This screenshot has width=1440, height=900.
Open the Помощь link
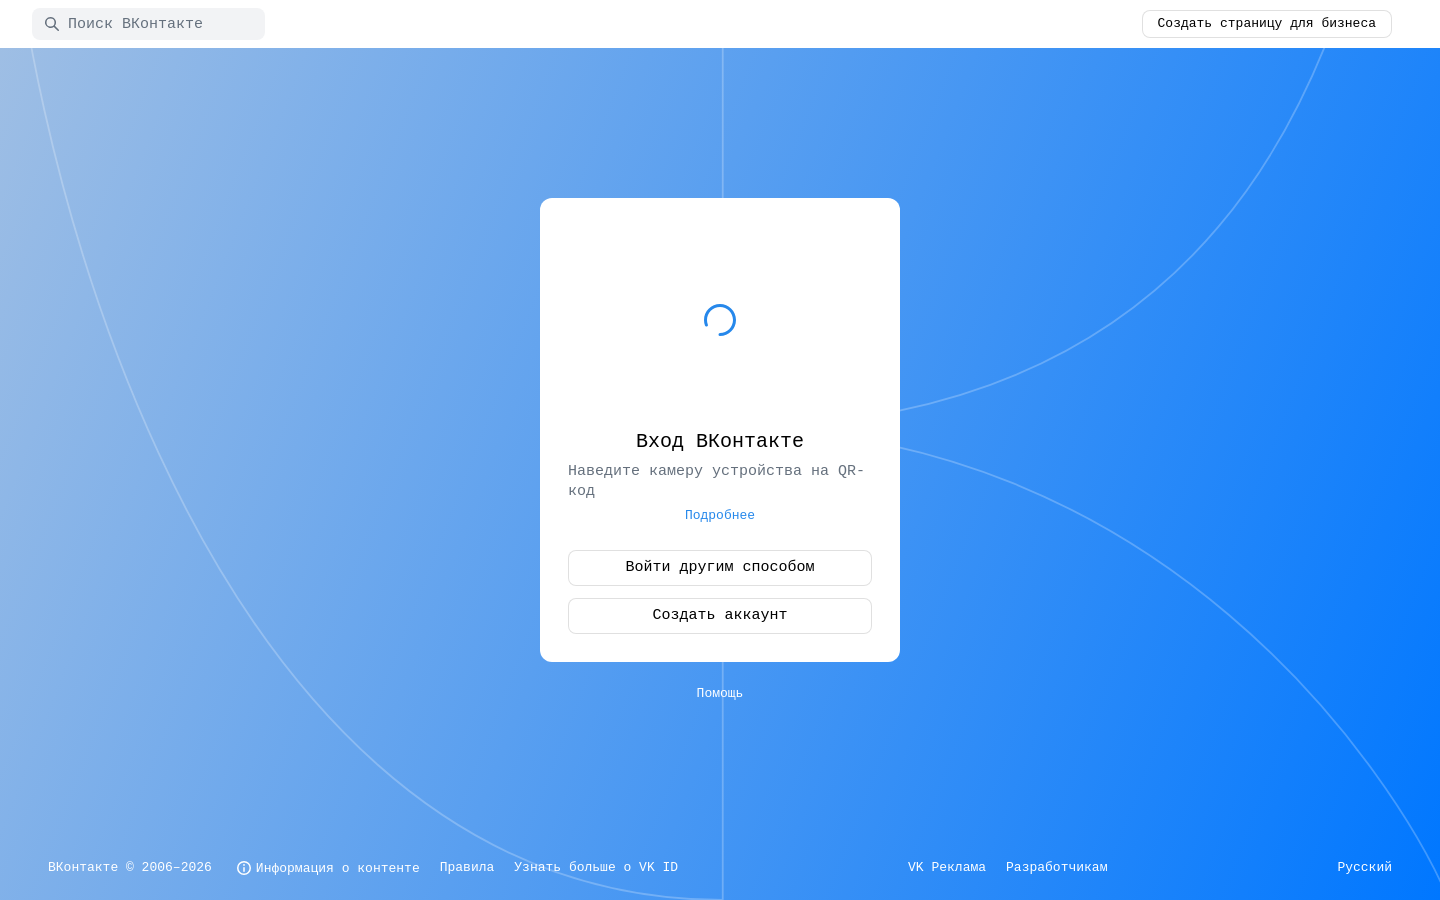point(720,693)
